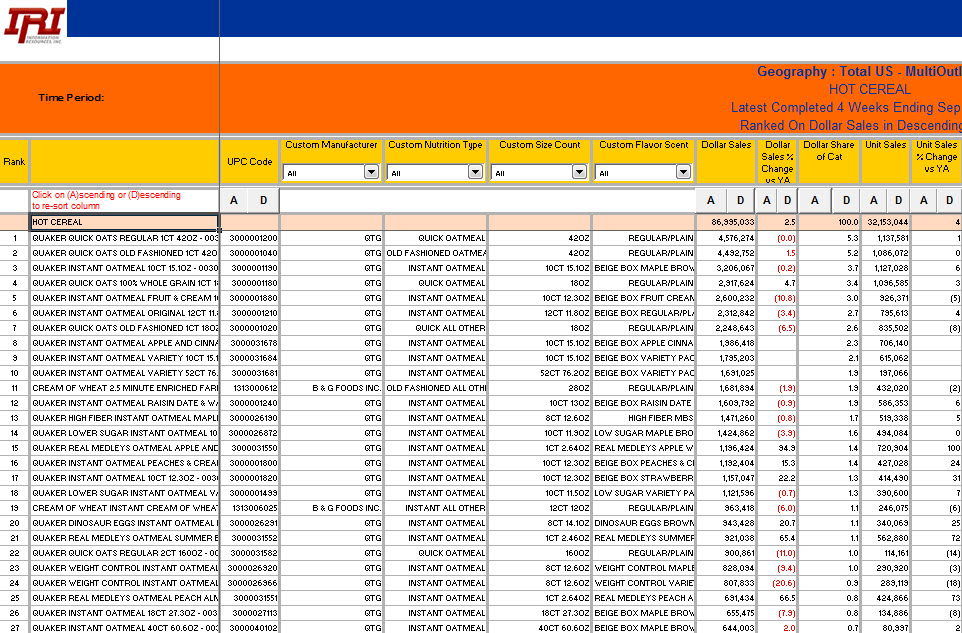Open the Custom Flavor Scent filter dropdown
The width and height of the screenshot is (962, 633).
pyautogui.click(x=683, y=172)
